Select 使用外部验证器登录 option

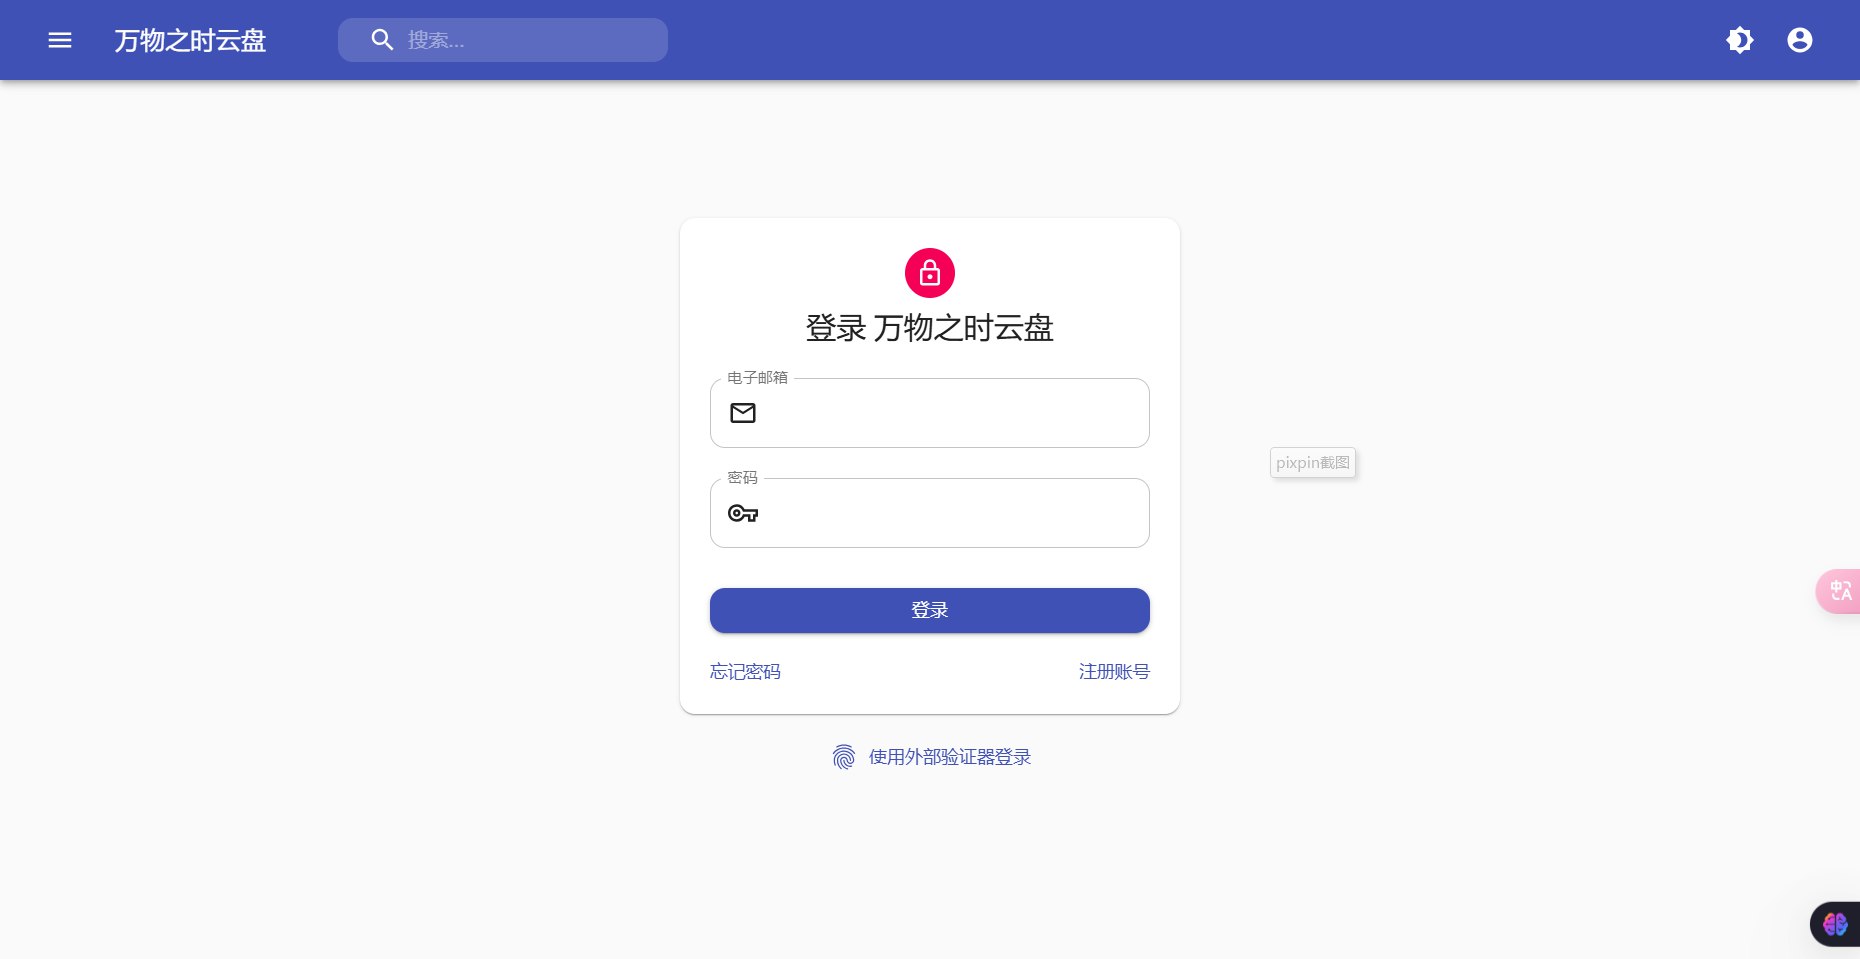pos(949,757)
